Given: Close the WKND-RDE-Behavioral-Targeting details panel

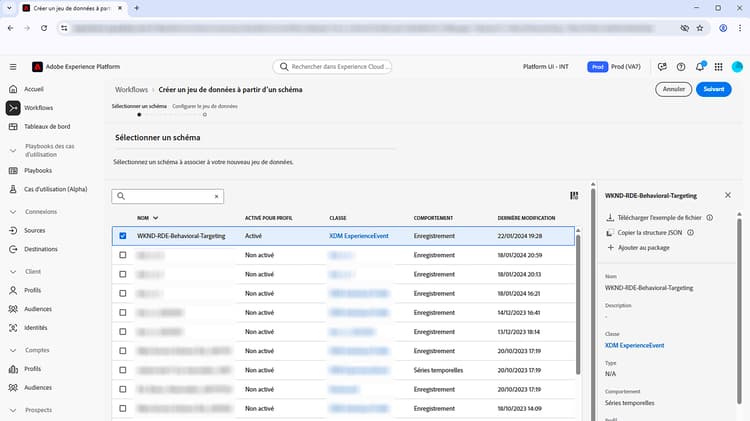Looking at the screenshot, I should [728, 195].
